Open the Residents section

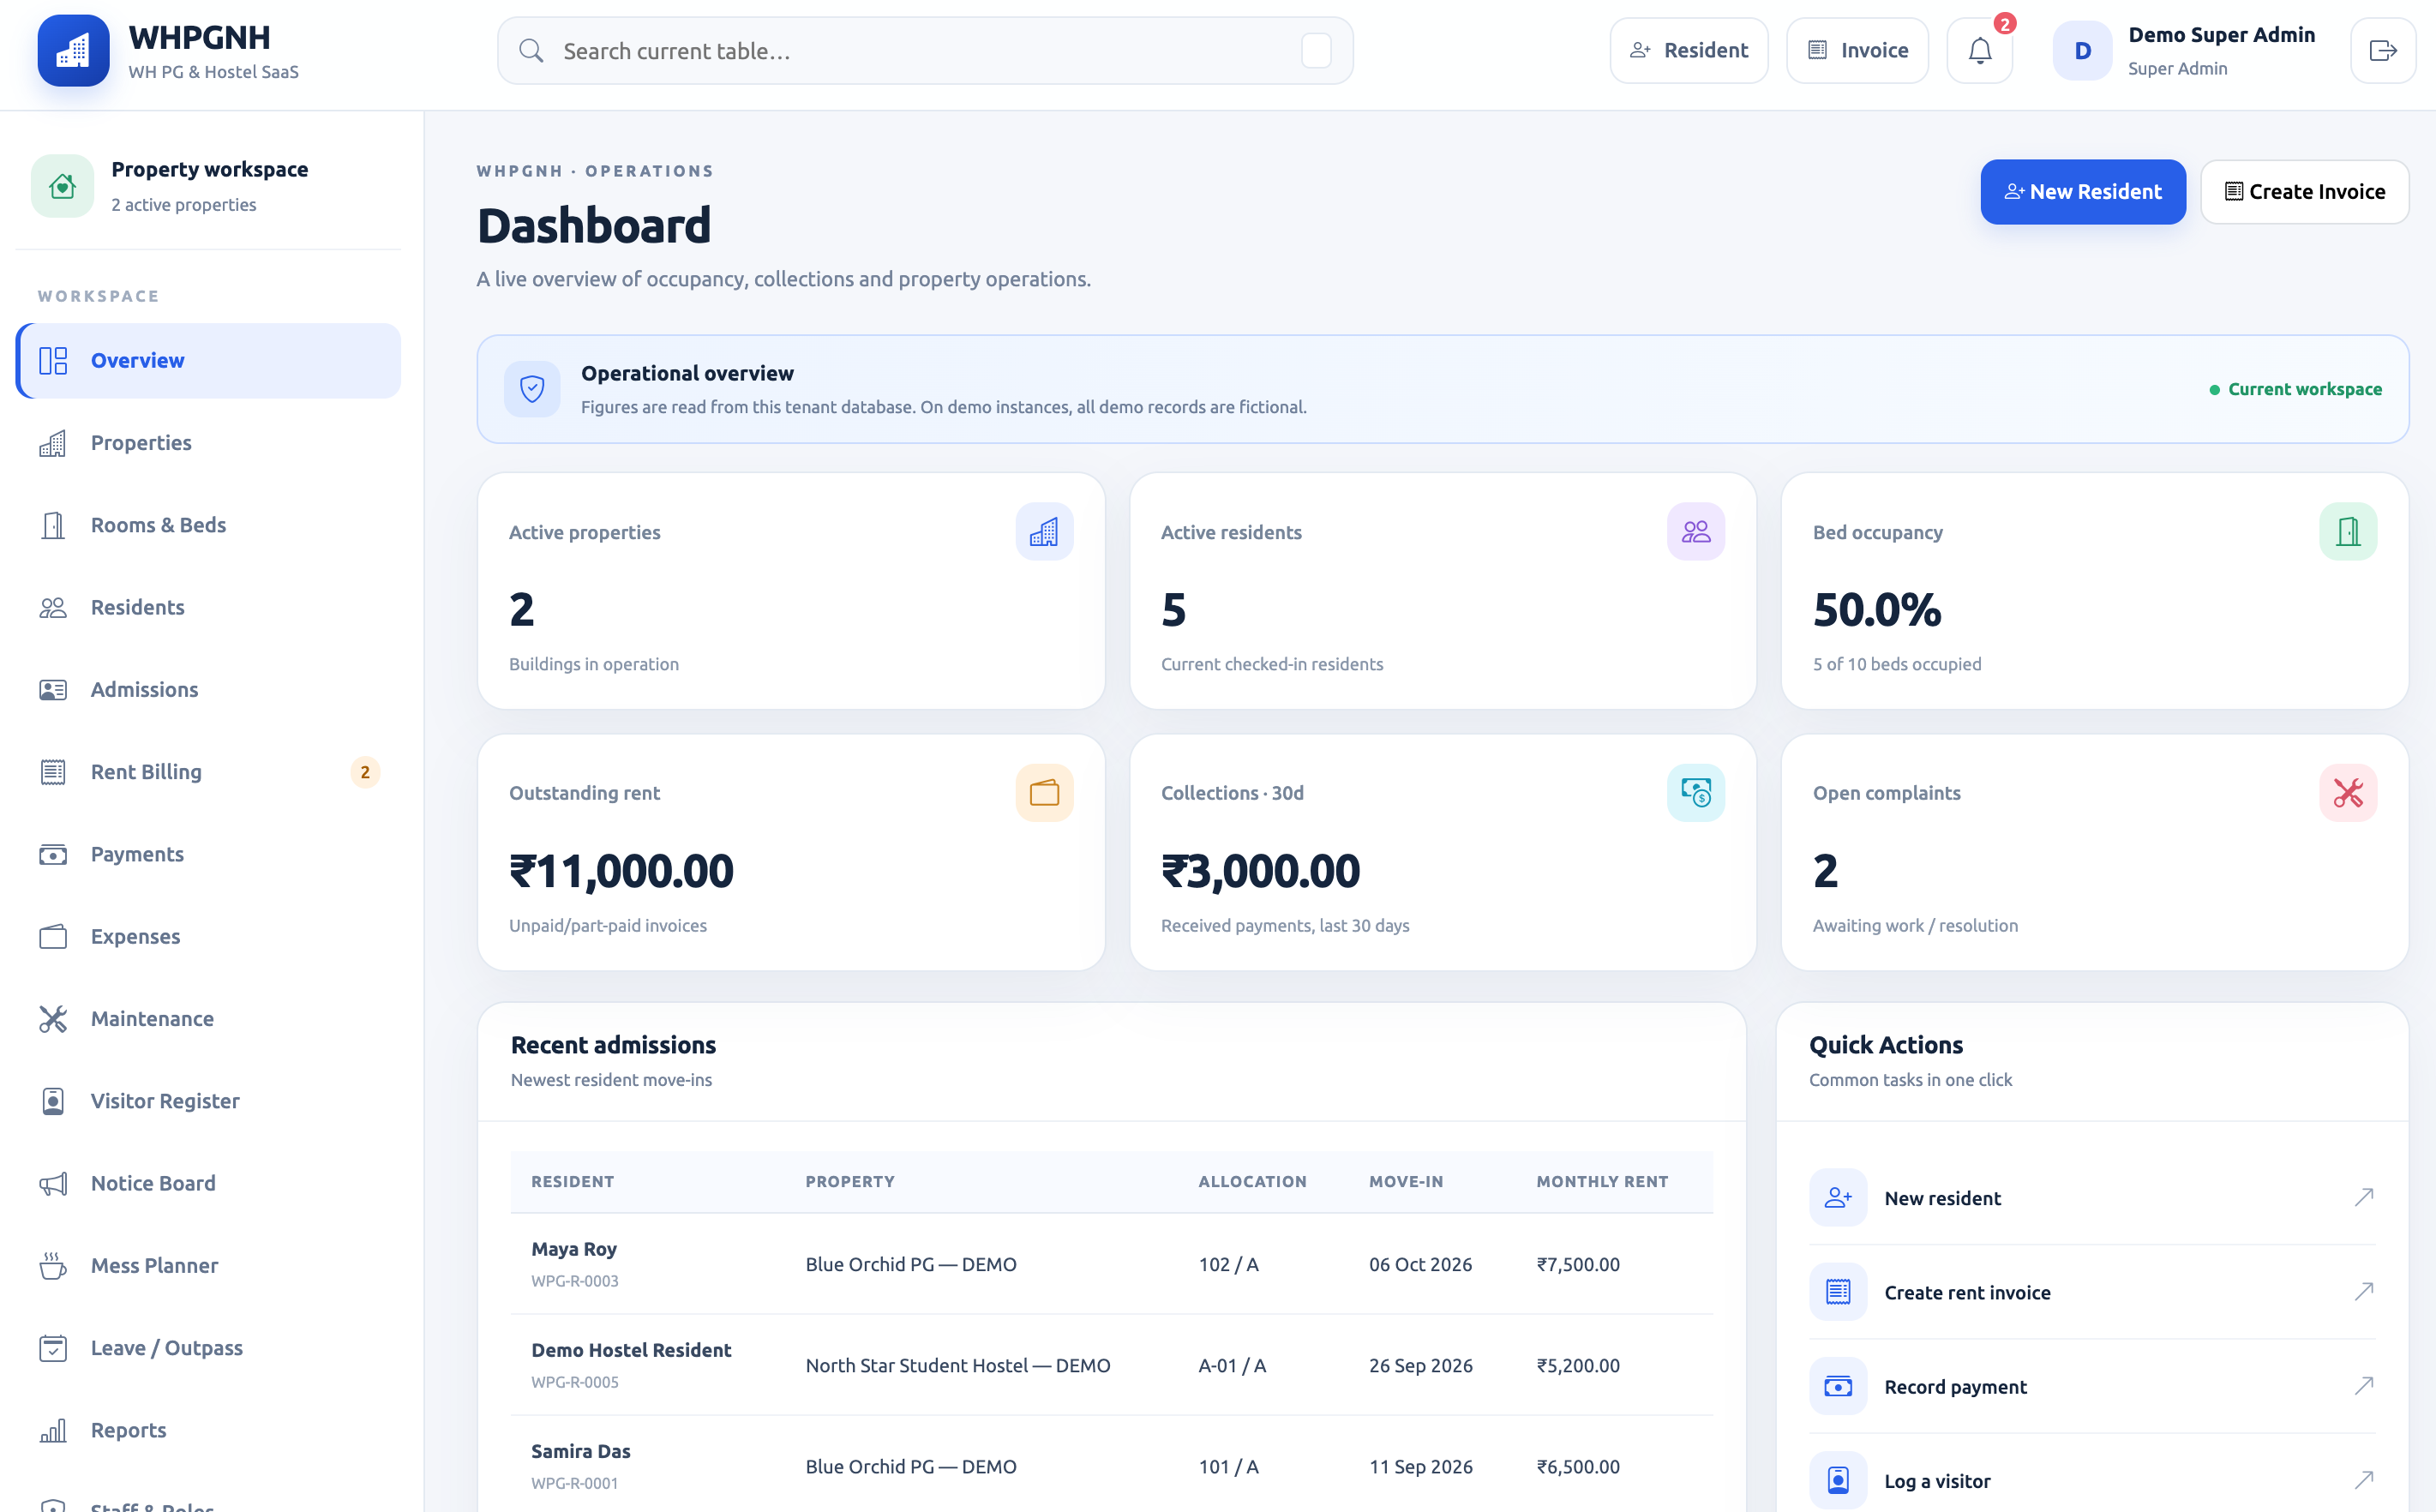click(208, 607)
